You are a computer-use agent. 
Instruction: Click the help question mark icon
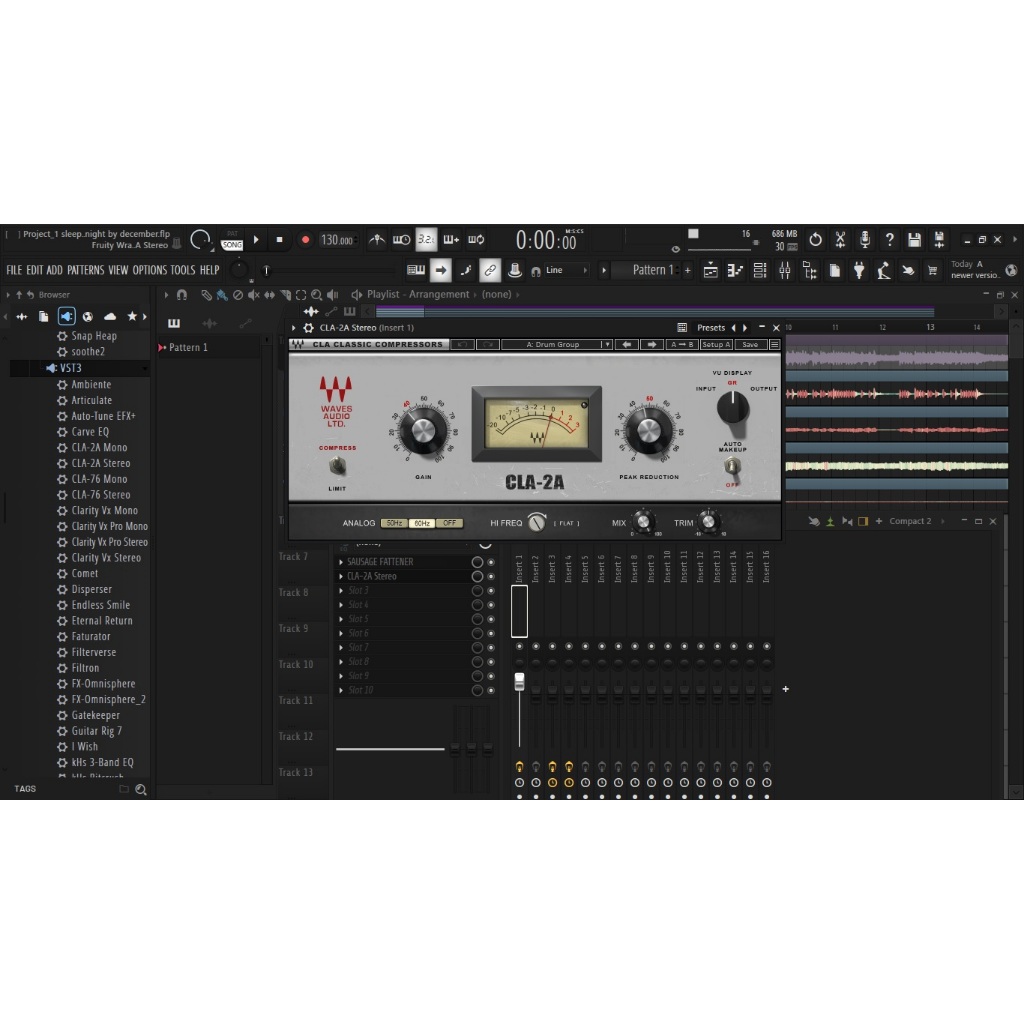[x=889, y=240]
